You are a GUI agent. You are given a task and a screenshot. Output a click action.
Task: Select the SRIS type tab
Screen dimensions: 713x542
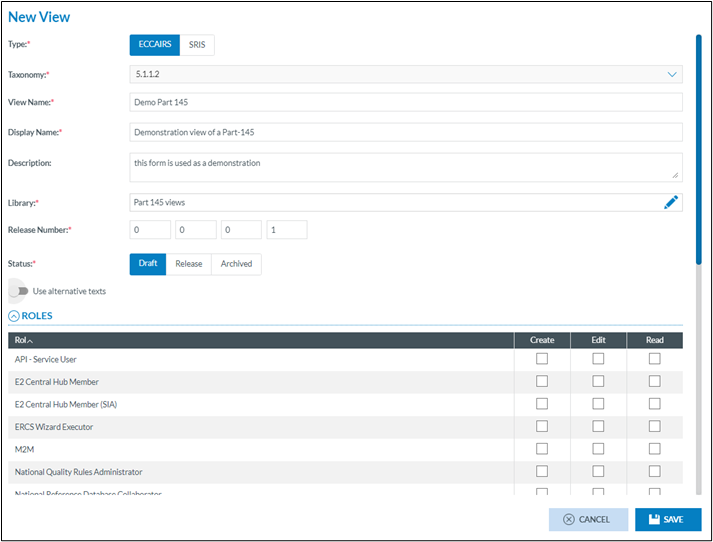click(197, 44)
